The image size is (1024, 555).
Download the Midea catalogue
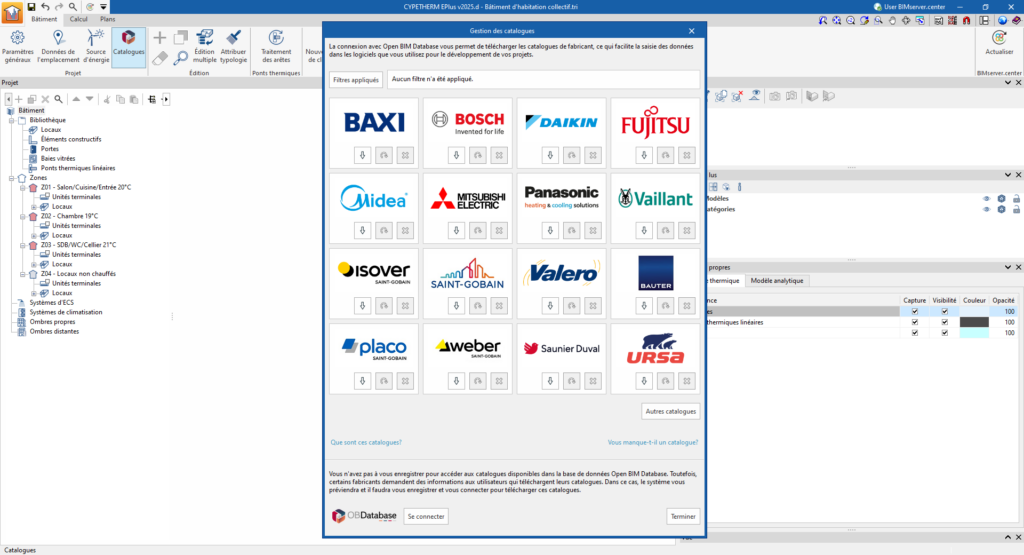(362, 230)
